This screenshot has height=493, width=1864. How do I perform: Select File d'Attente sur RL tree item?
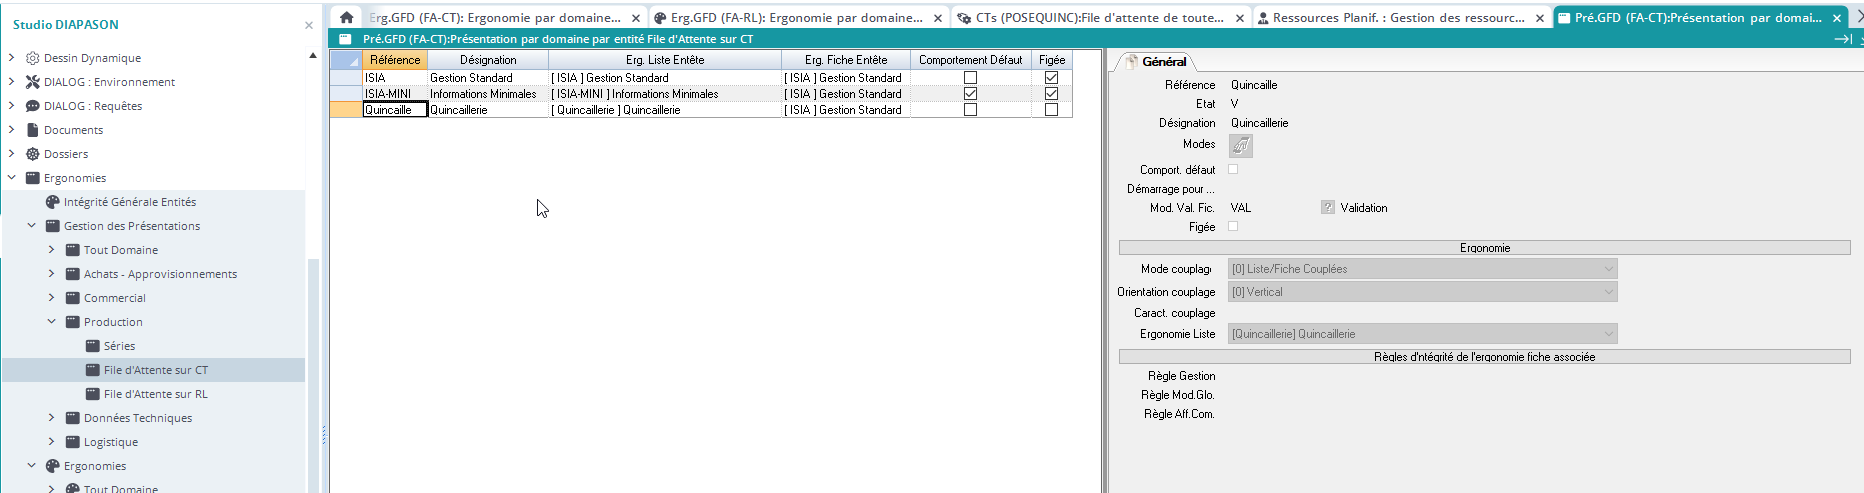pos(155,394)
